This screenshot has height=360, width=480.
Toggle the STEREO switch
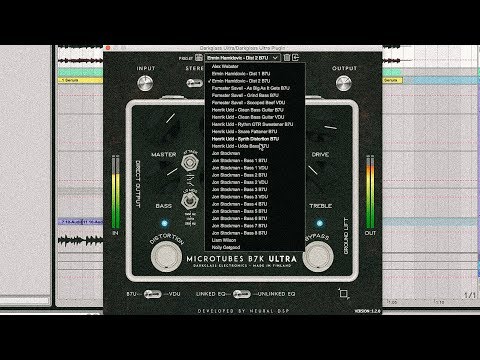194,83
